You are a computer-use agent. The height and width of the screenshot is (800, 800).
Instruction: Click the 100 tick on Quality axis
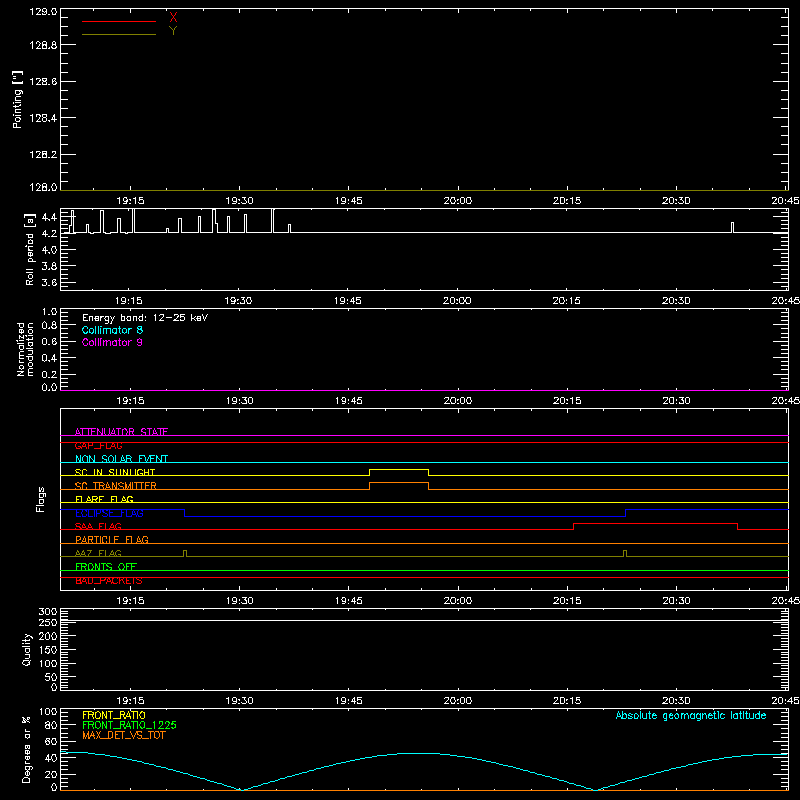[48, 664]
